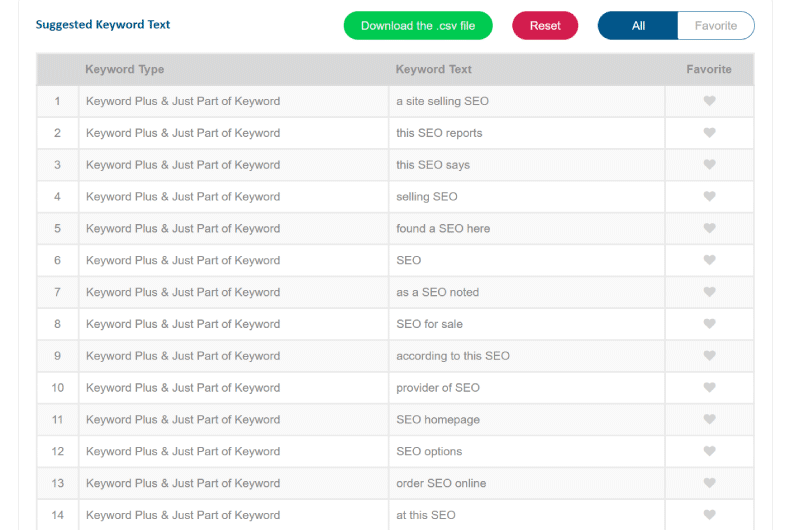Screen dimensions: 800x530
Task: Click row number 12 cell
Action: 58,451
